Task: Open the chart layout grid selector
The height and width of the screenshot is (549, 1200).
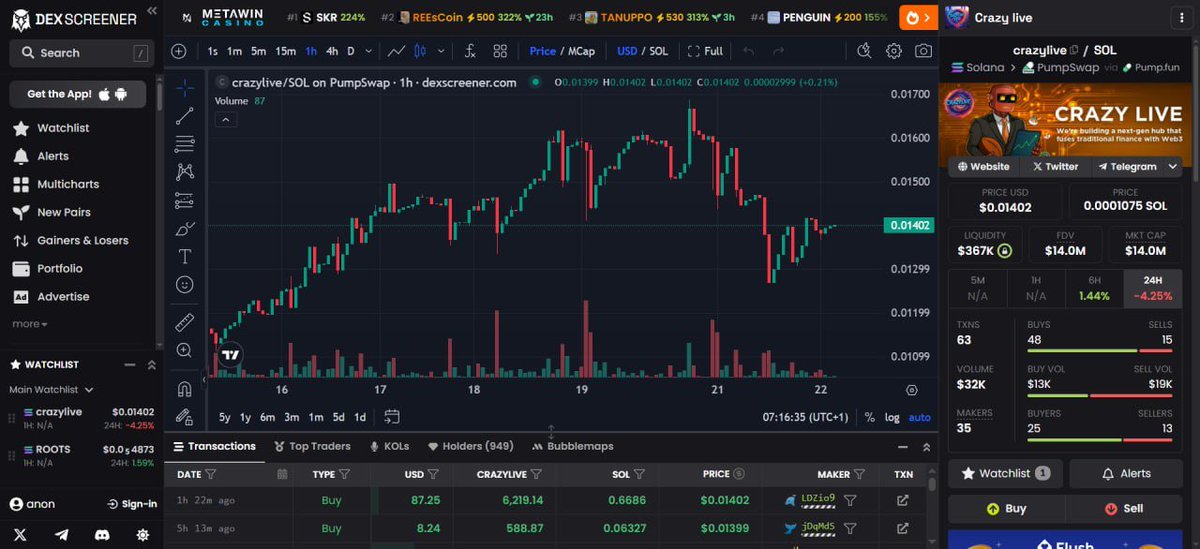Action: click(x=499, y=51)
